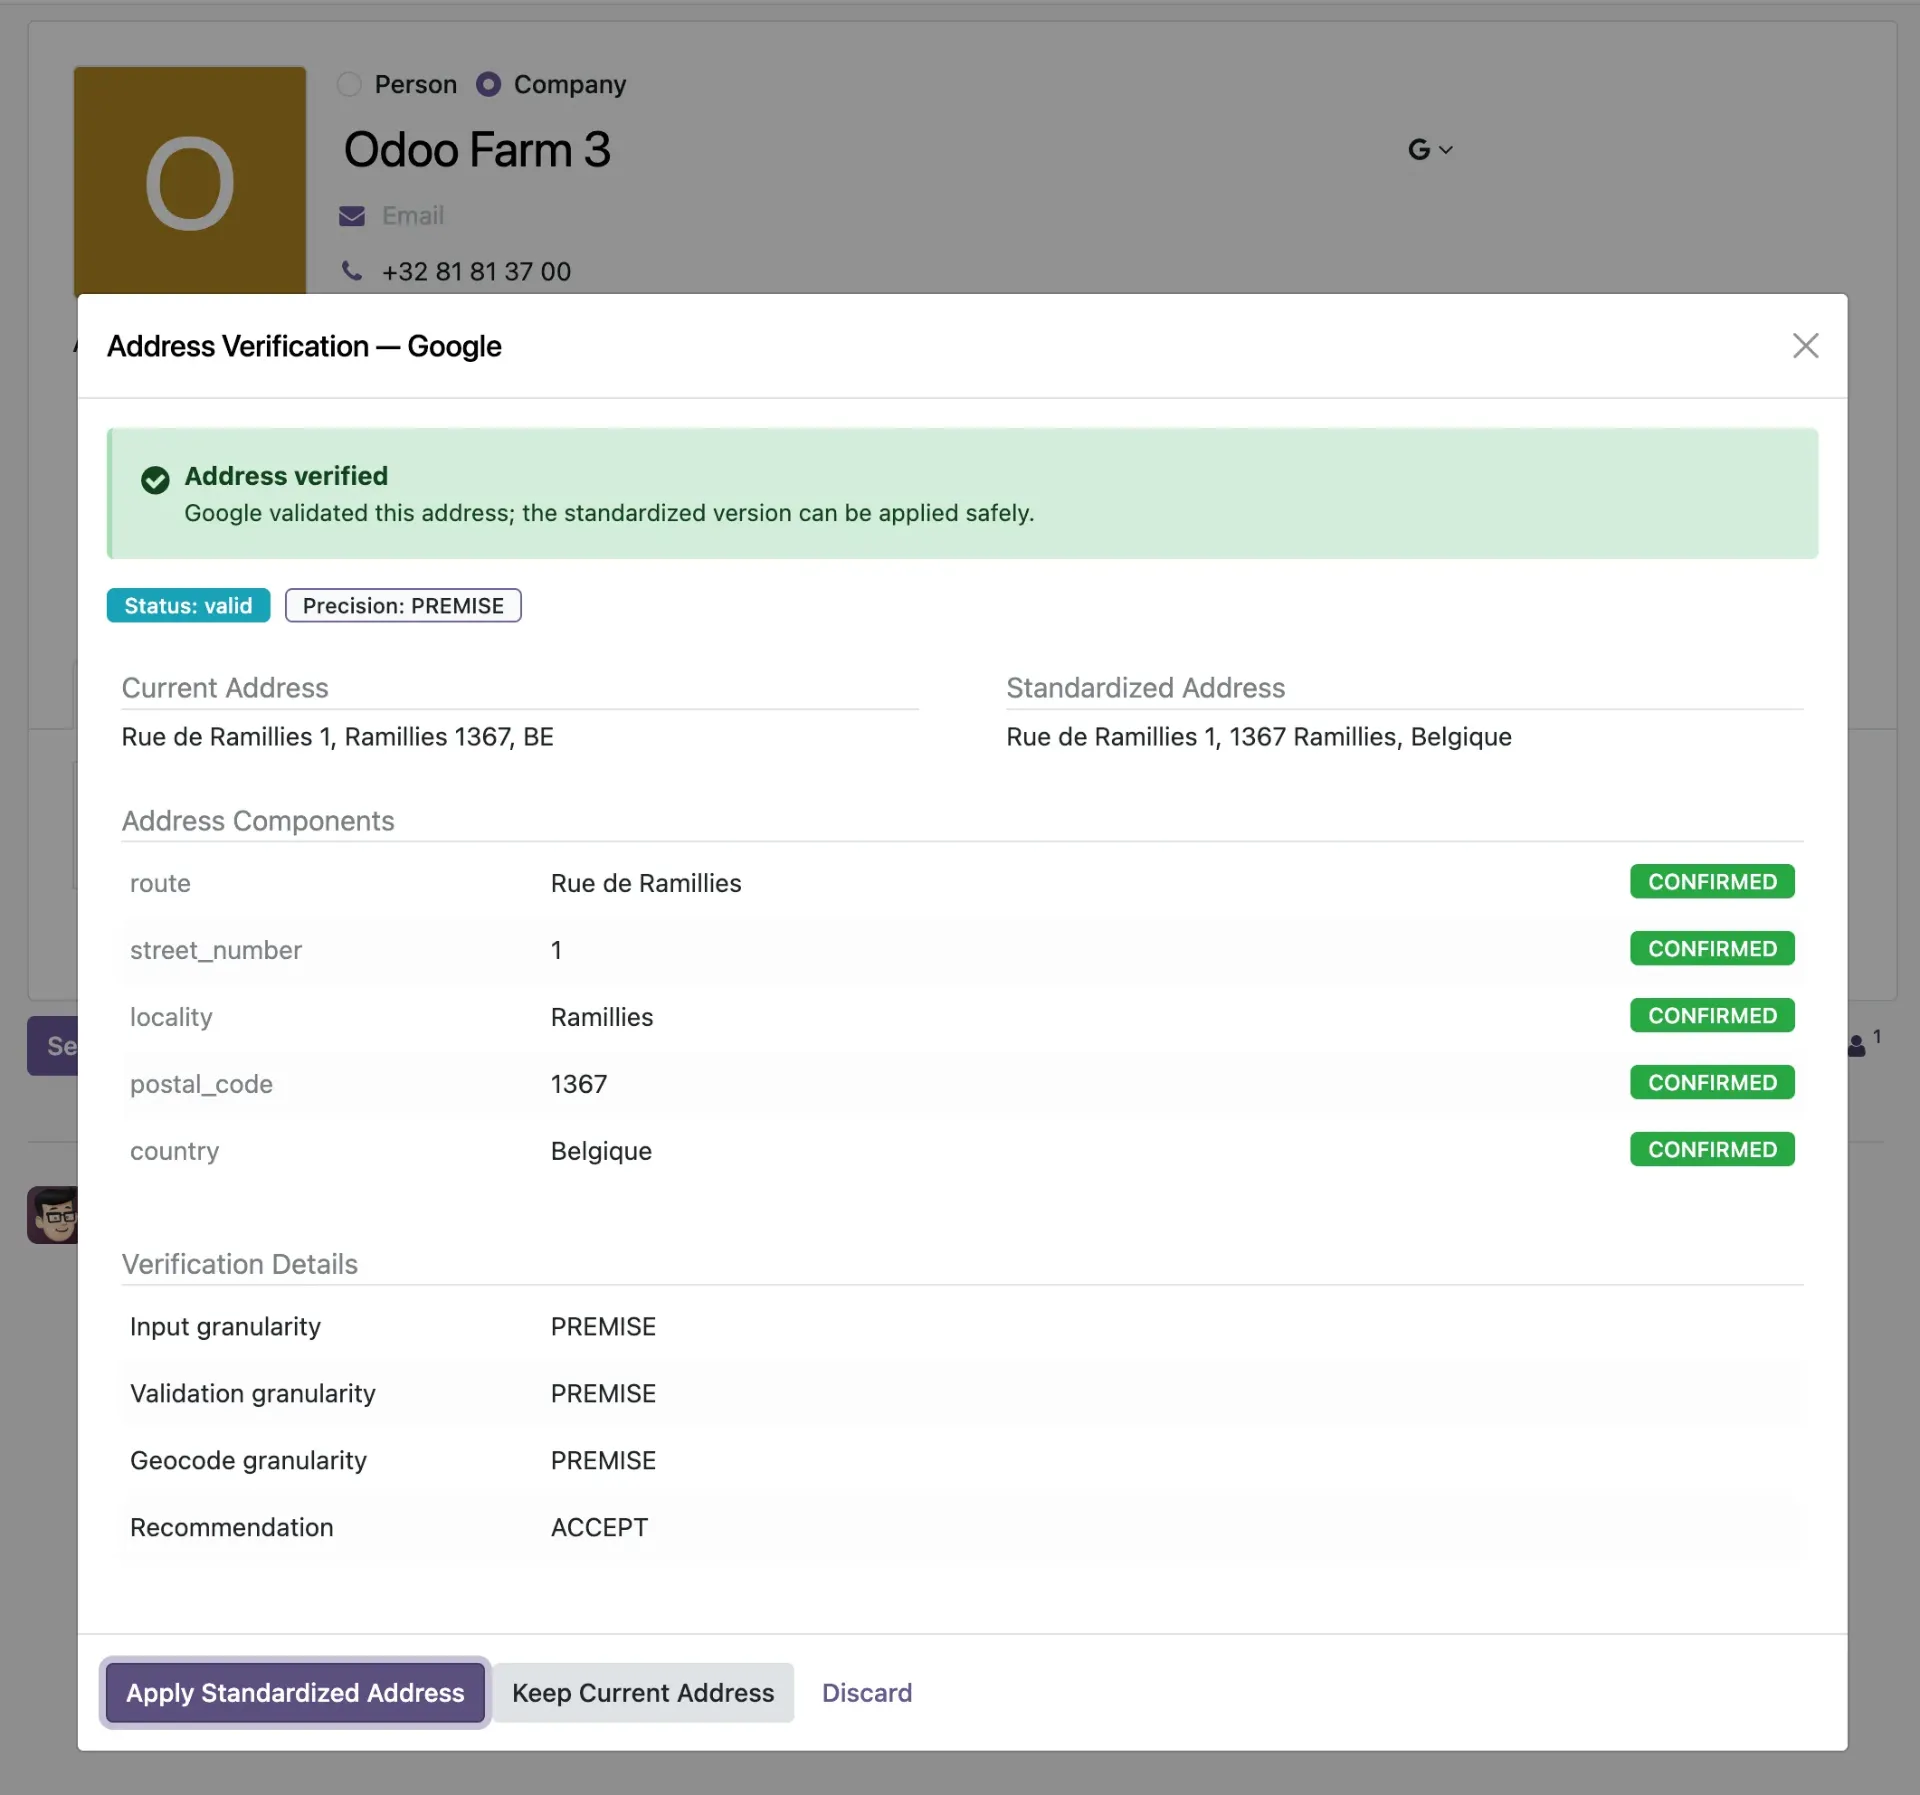Click the postal code value 1367
1920x1795 pixels.
579,1084
